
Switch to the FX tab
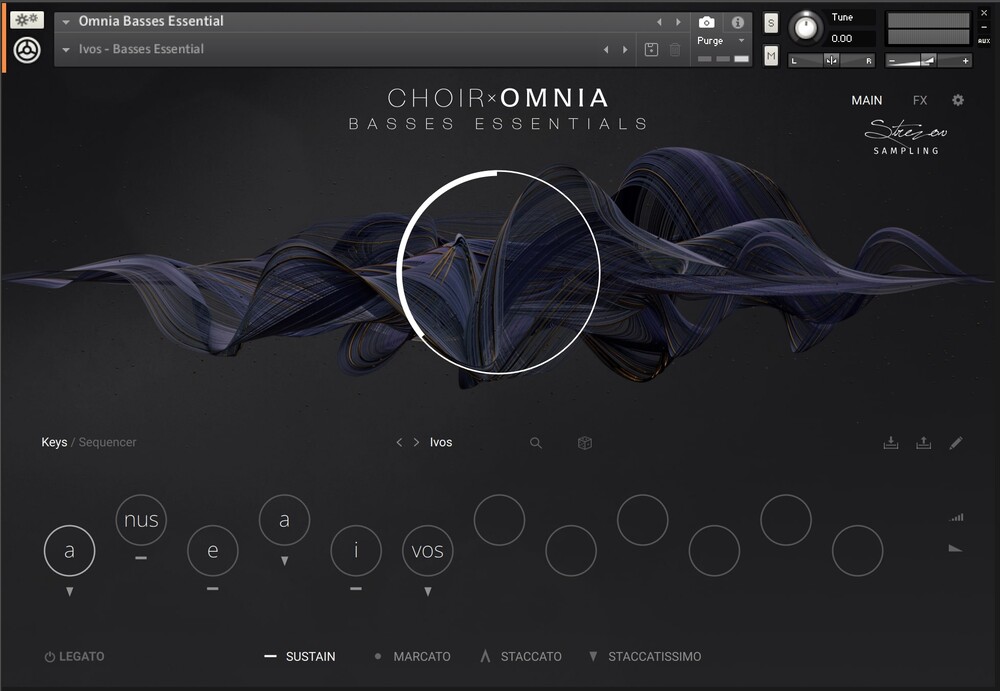pyautogui.click(x=919, y=100)
